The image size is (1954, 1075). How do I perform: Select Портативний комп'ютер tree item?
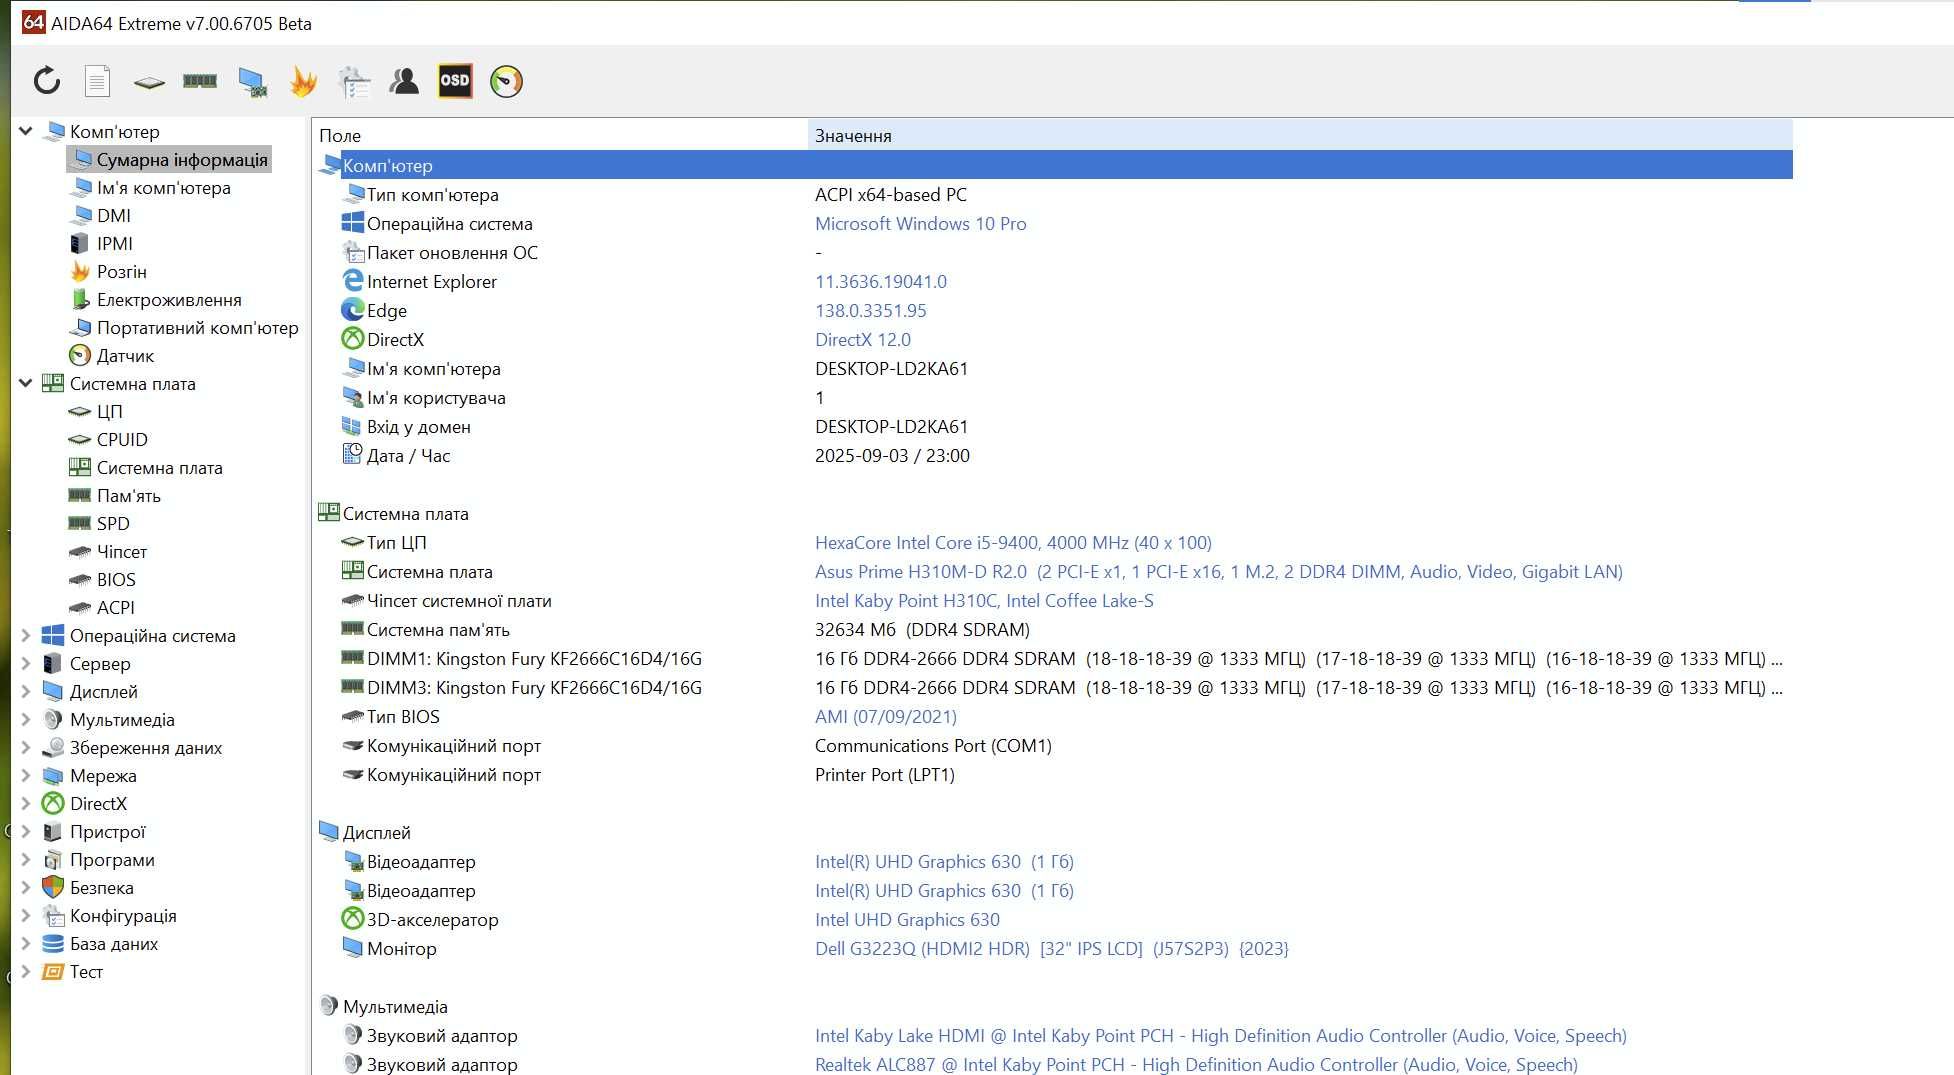click(197, 328)
